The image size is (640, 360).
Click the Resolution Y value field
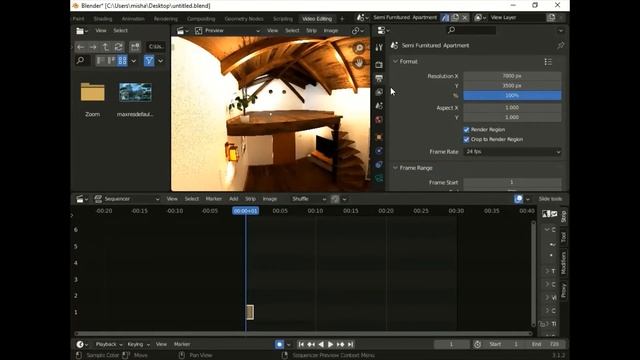(512, 86)
